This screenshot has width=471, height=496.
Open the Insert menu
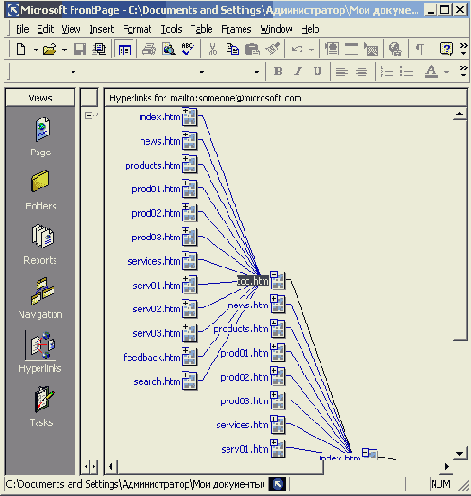[x=102, y=29]
